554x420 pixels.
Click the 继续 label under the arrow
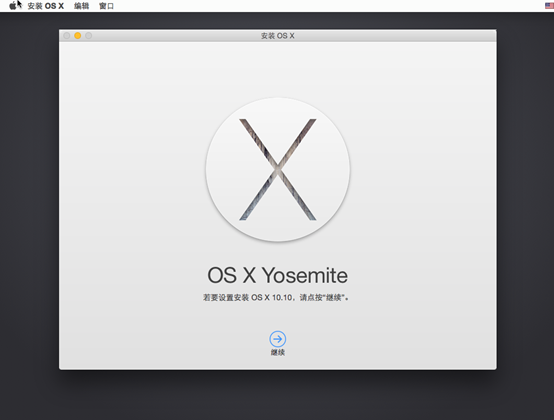point(278,352)
